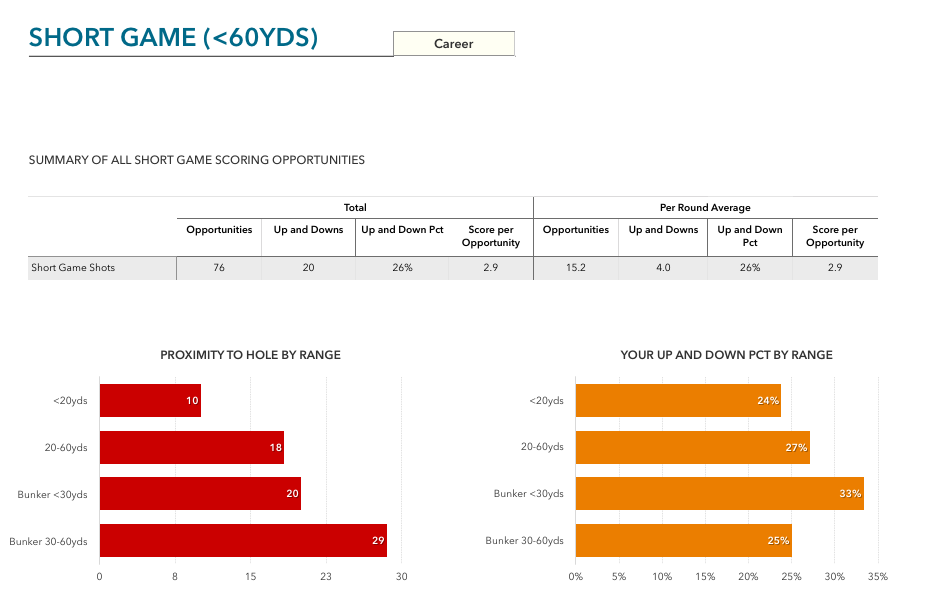Click the Short Game (<60YDS) page heading
941x605 pixels.
(173, 38)
